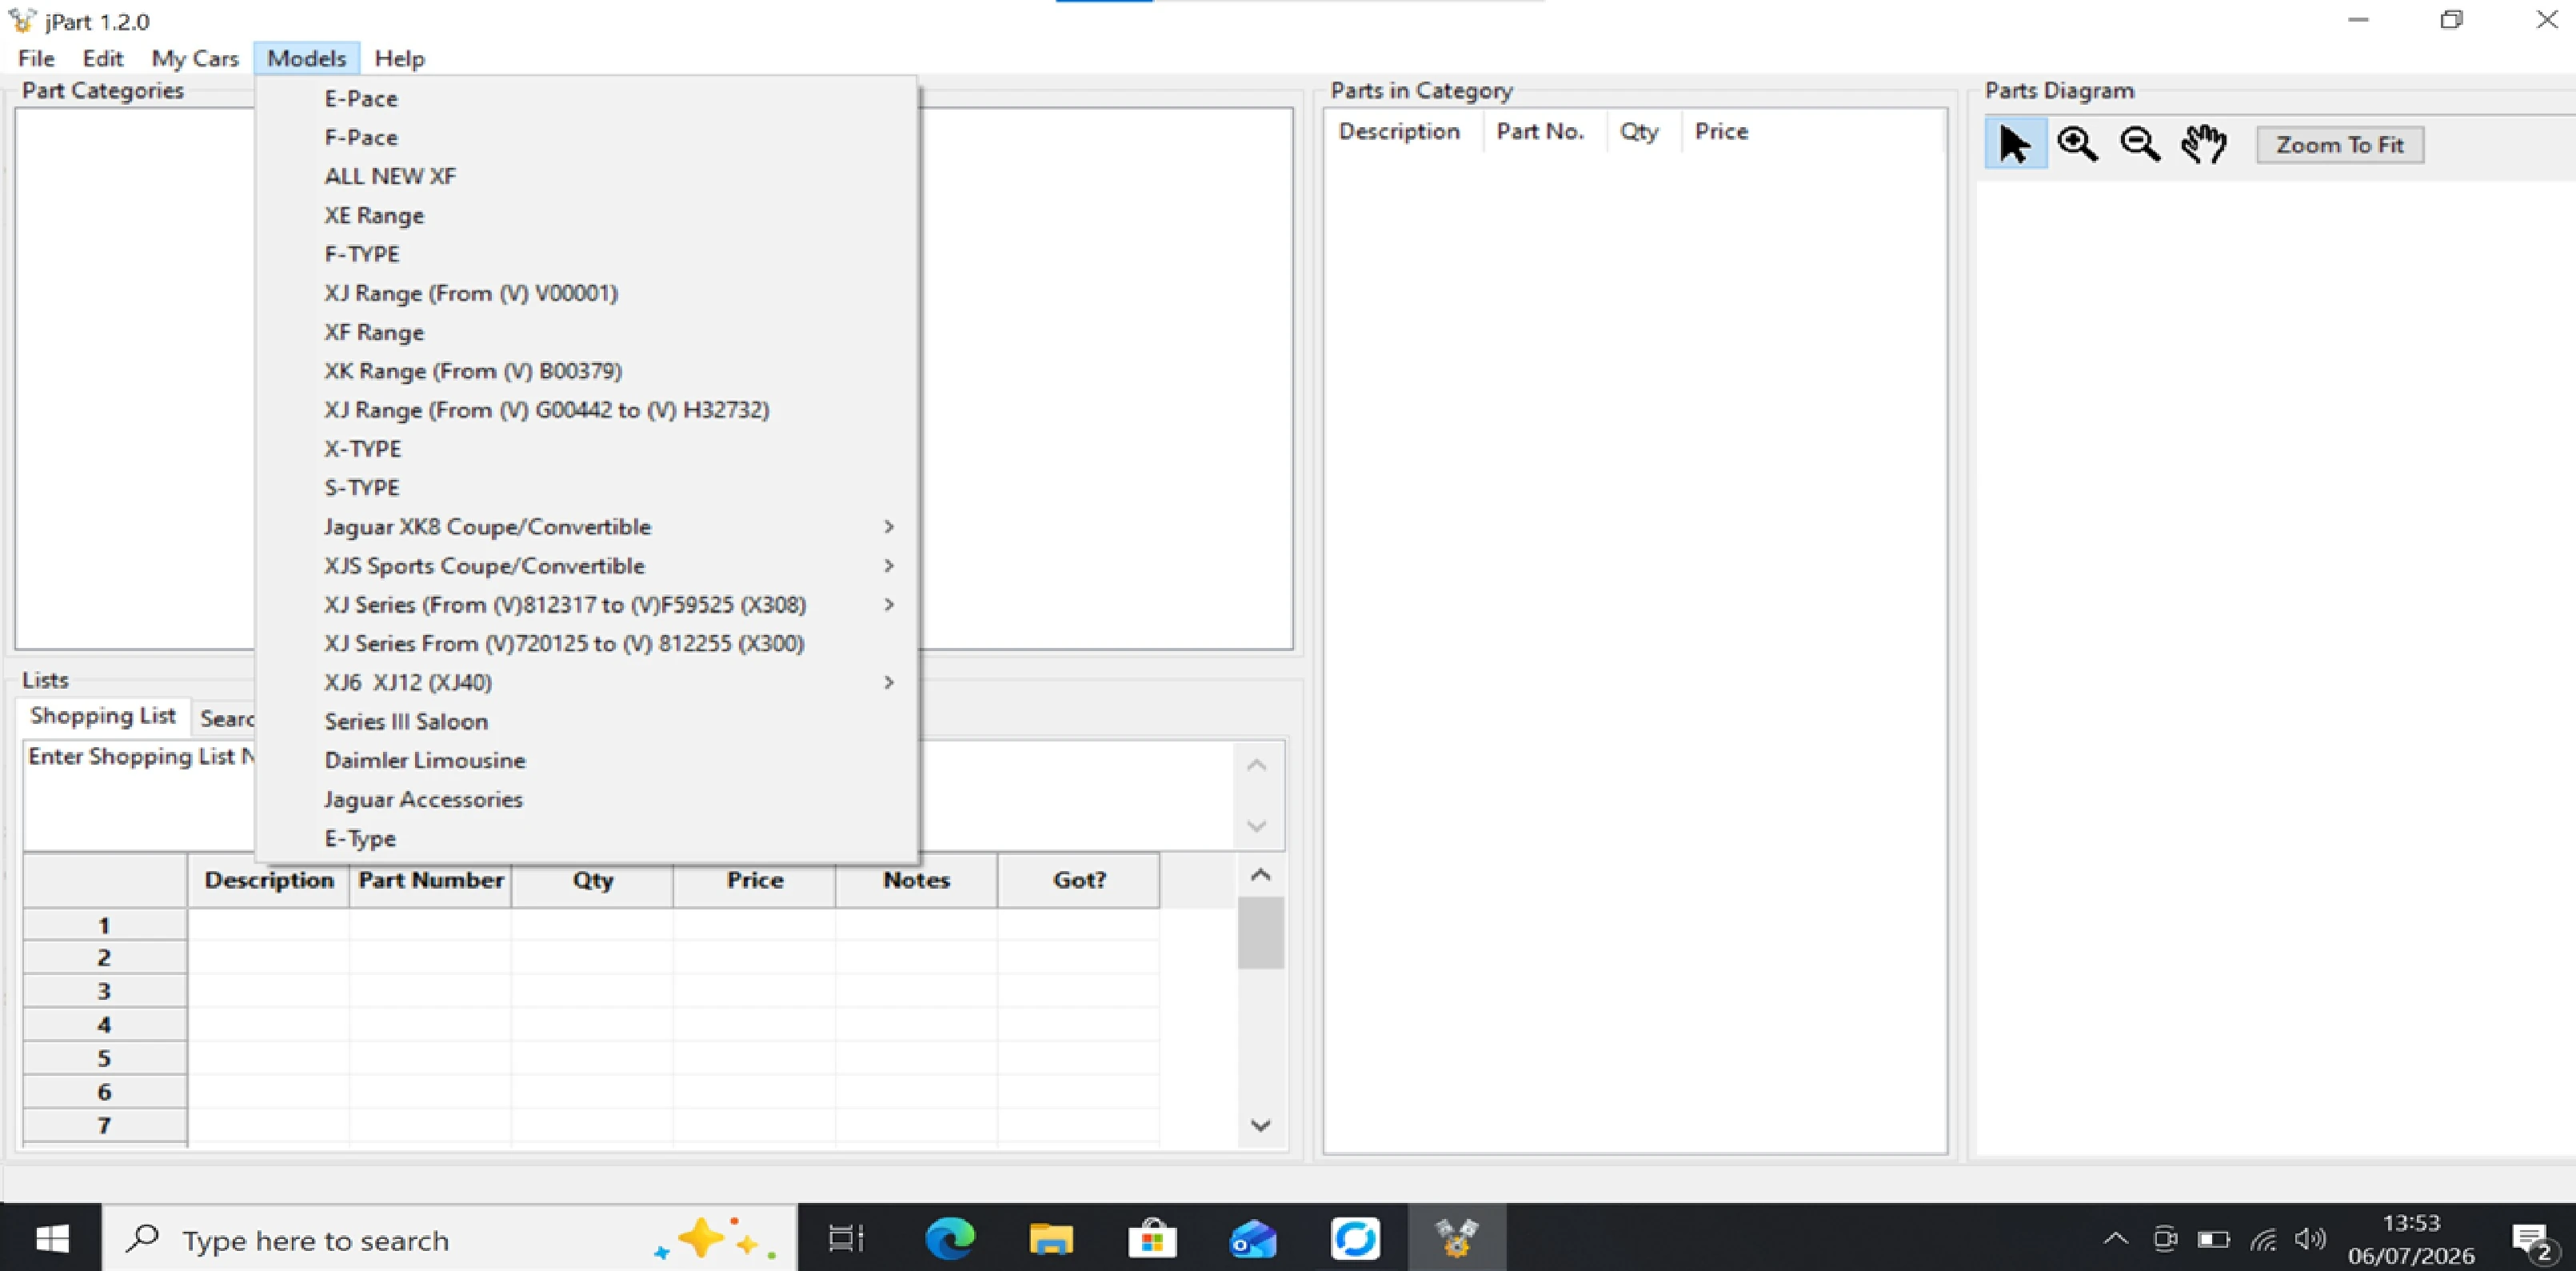Image resolution: width=2576 pixels, height=1271 pixels.
Task: Switch to the Shopping List tab
Action: pos(102,716)
